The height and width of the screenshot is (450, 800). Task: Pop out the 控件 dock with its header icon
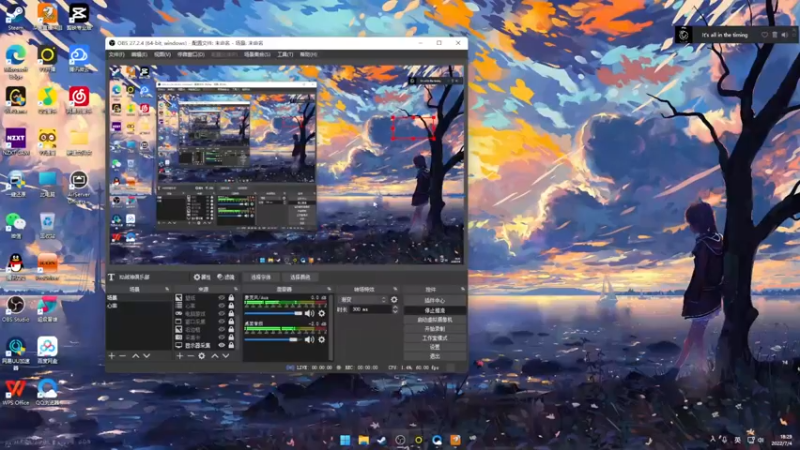[x=463, y=289]
